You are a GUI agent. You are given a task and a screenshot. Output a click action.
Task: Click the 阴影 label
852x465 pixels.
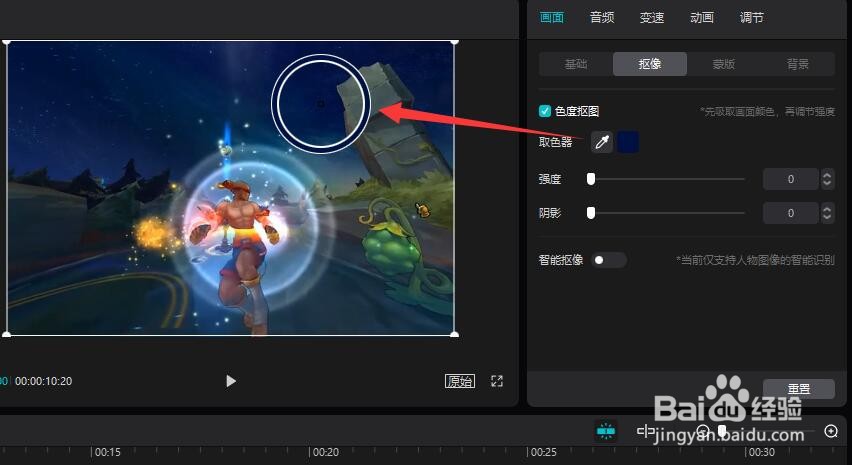pos(550,213)
